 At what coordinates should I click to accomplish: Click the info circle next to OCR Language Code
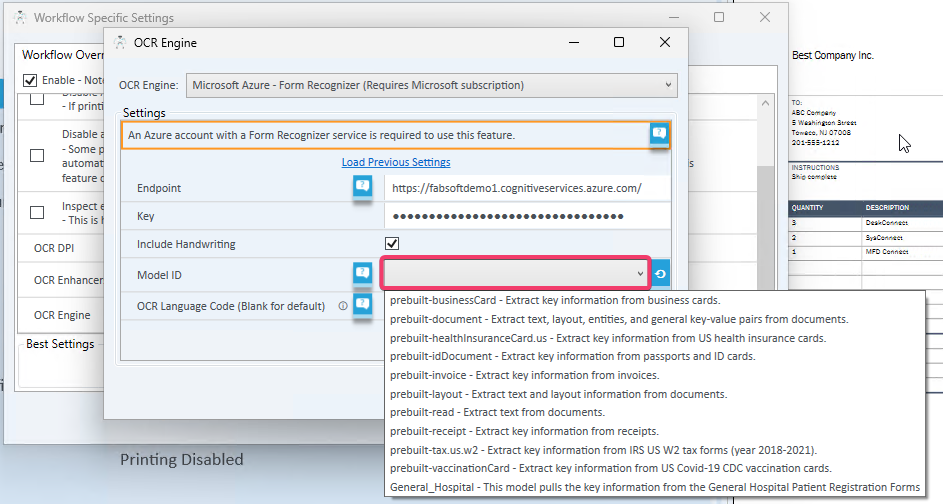click(x=342, y=306)
